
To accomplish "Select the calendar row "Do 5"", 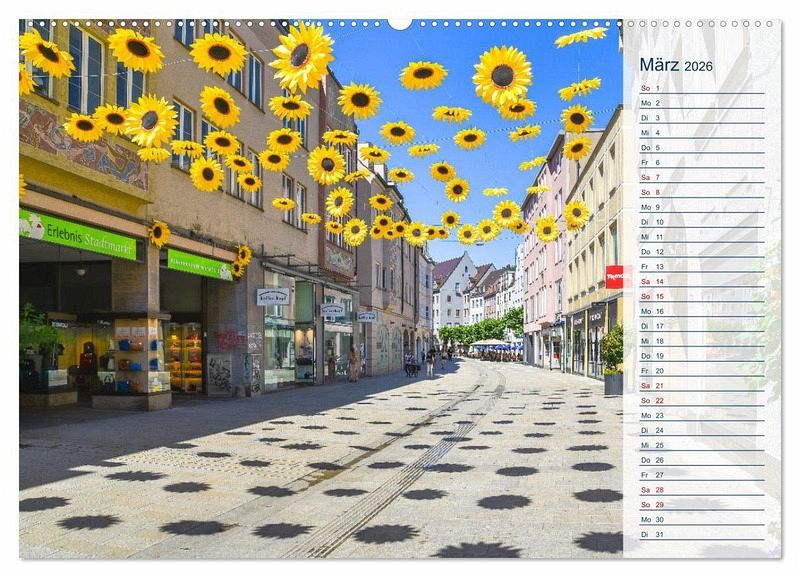I will (x=702, y=147).
